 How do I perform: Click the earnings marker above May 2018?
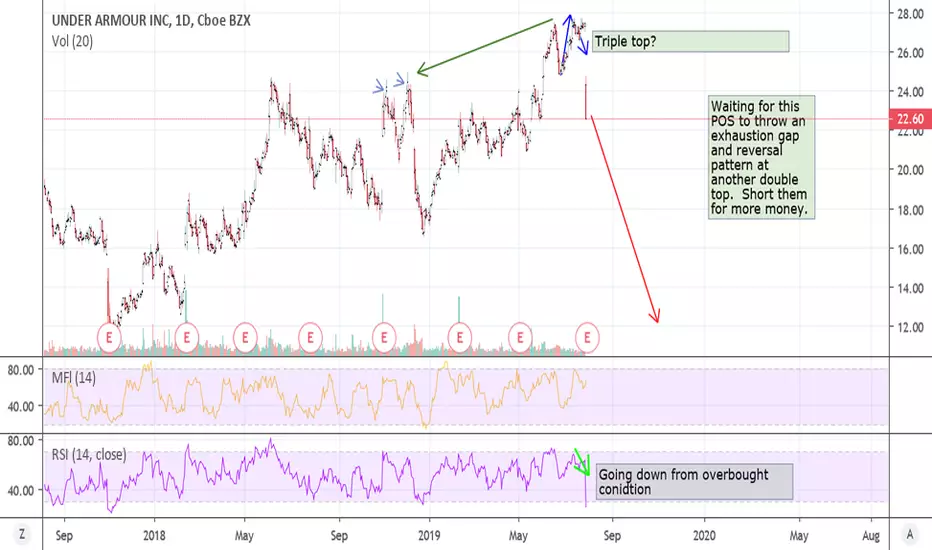tap(245, 338)
